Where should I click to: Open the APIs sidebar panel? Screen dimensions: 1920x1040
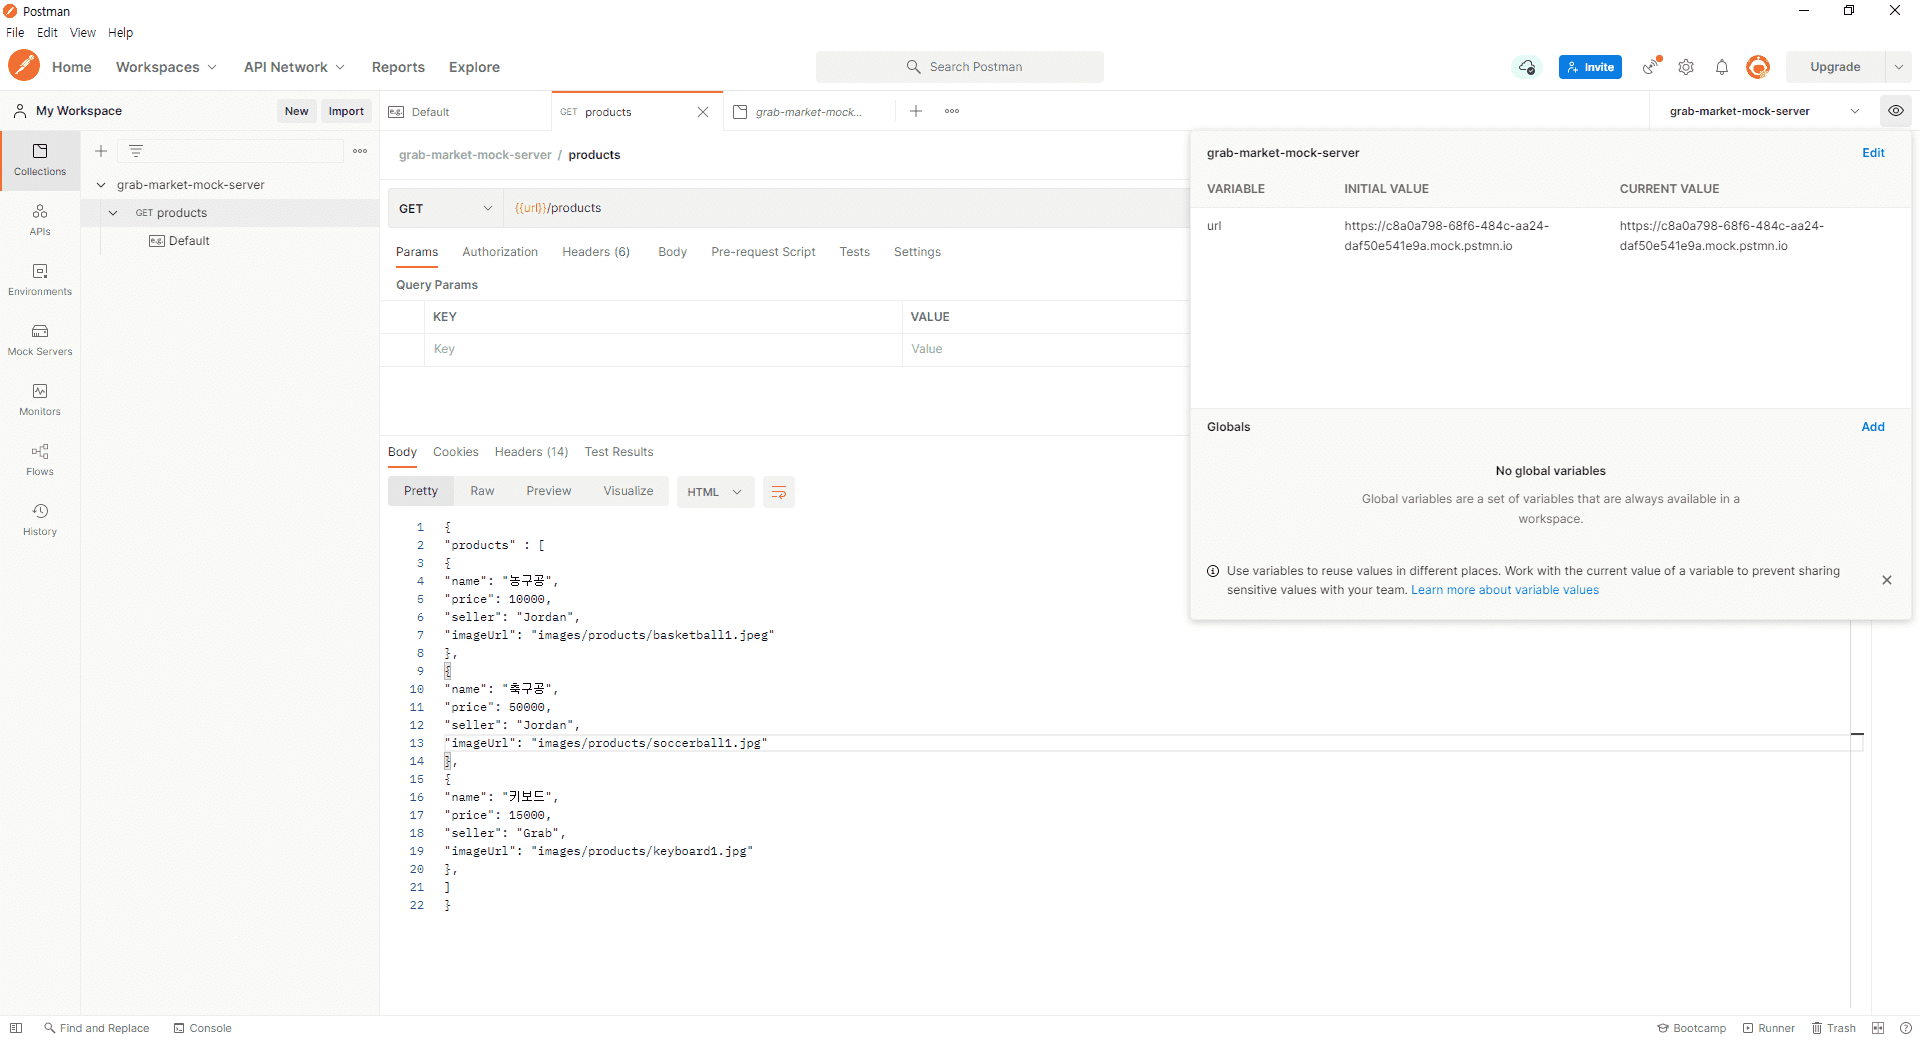coord(40,220)
